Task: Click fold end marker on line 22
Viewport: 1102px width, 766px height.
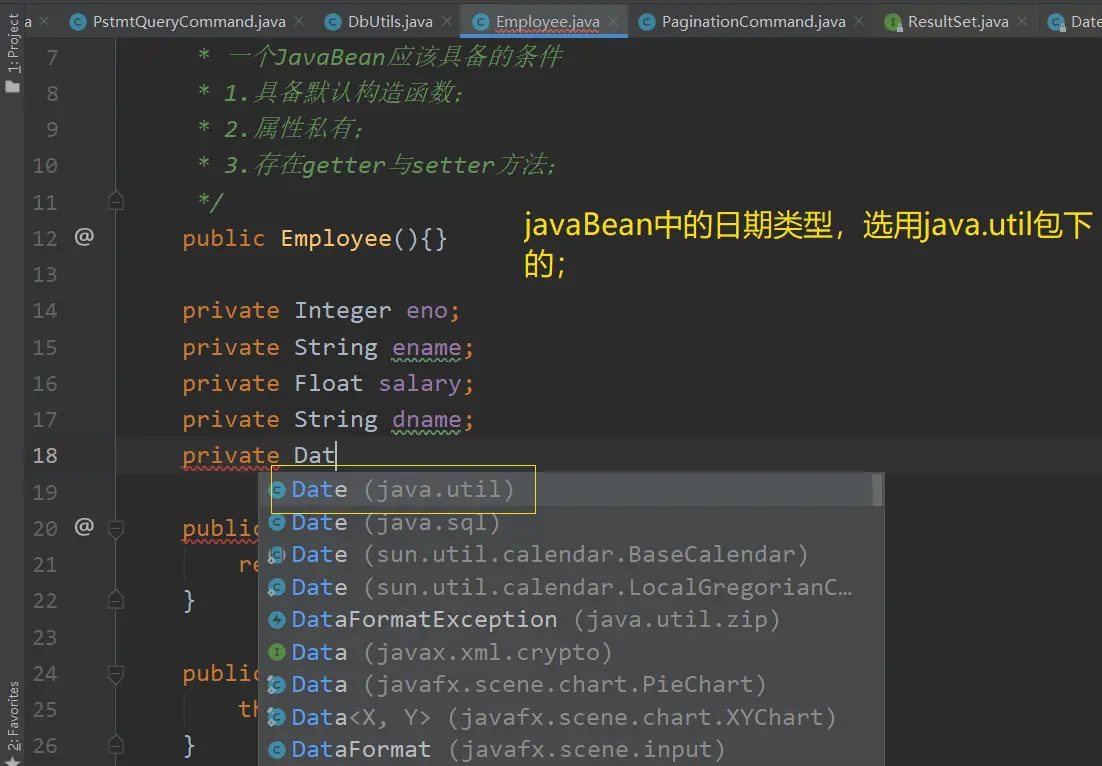Action: pos(116,600)
